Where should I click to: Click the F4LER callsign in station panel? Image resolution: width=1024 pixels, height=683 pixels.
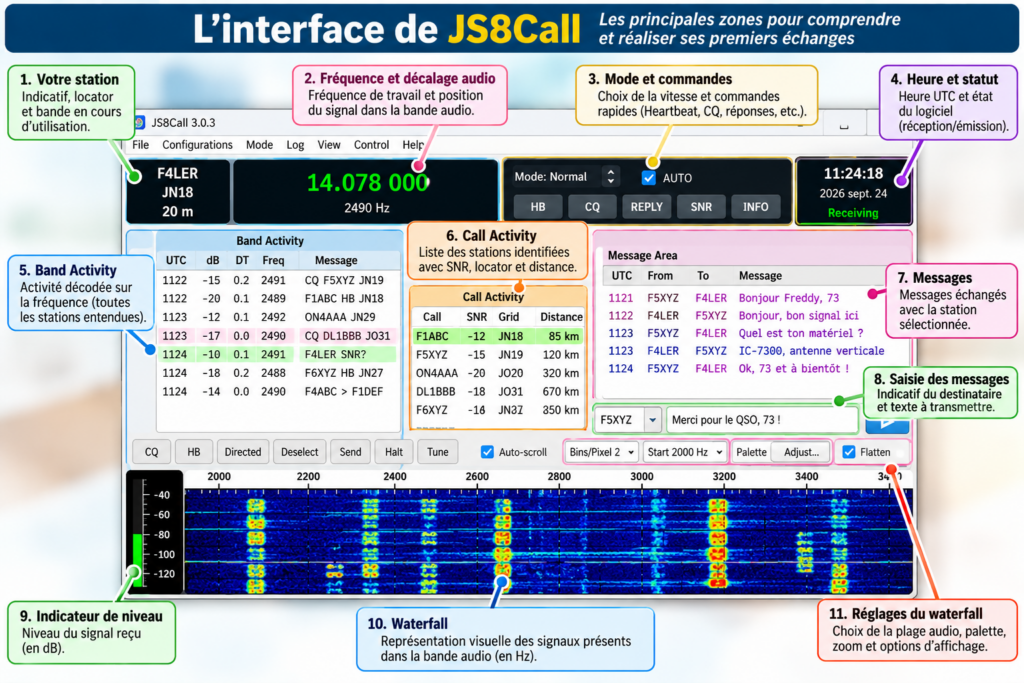pyautogui.click(x=178, y=174)
